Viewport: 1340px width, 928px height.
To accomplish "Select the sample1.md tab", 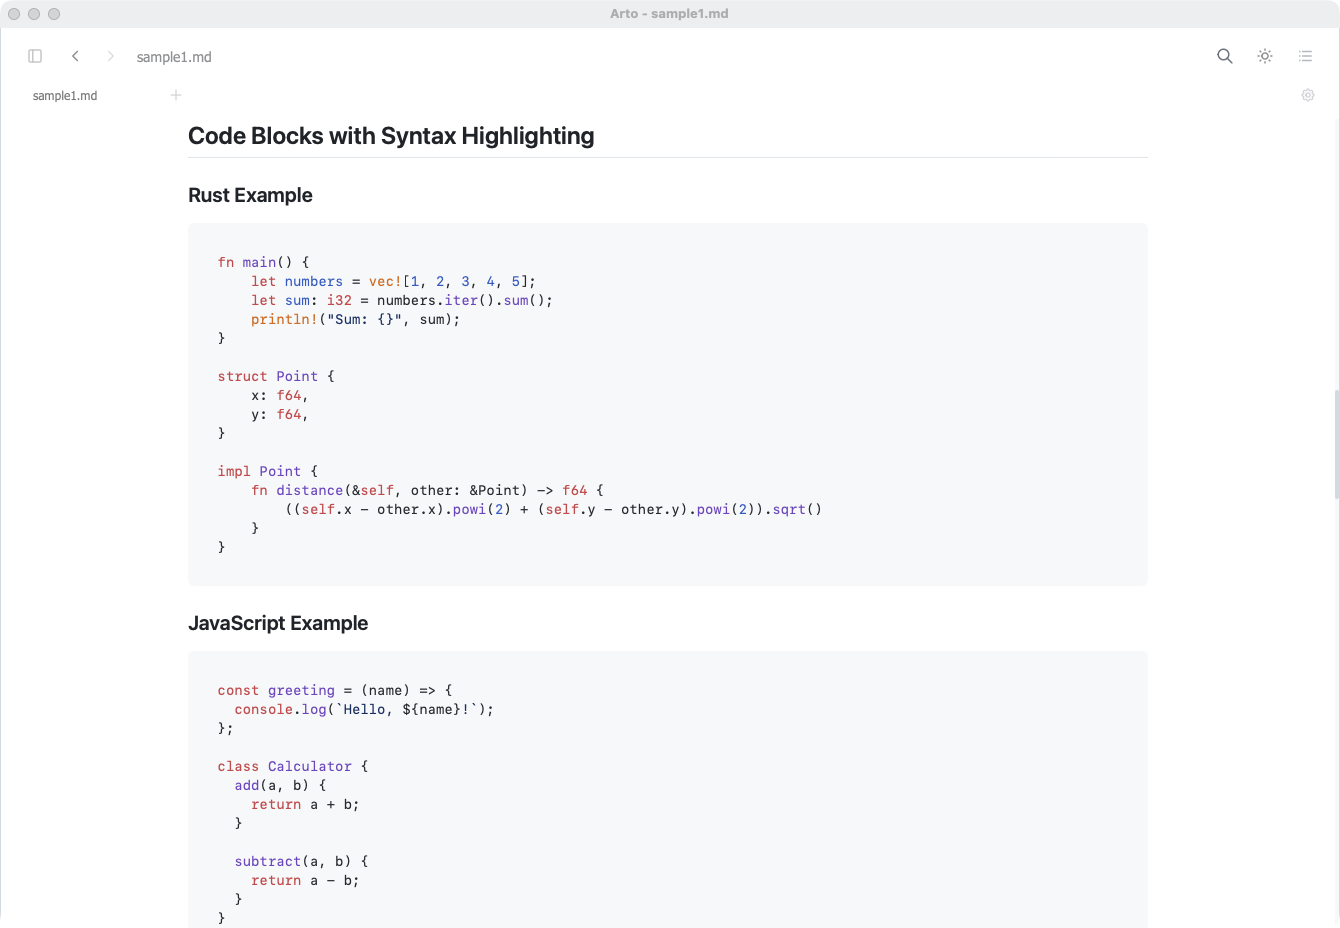I will click(64, 95).
